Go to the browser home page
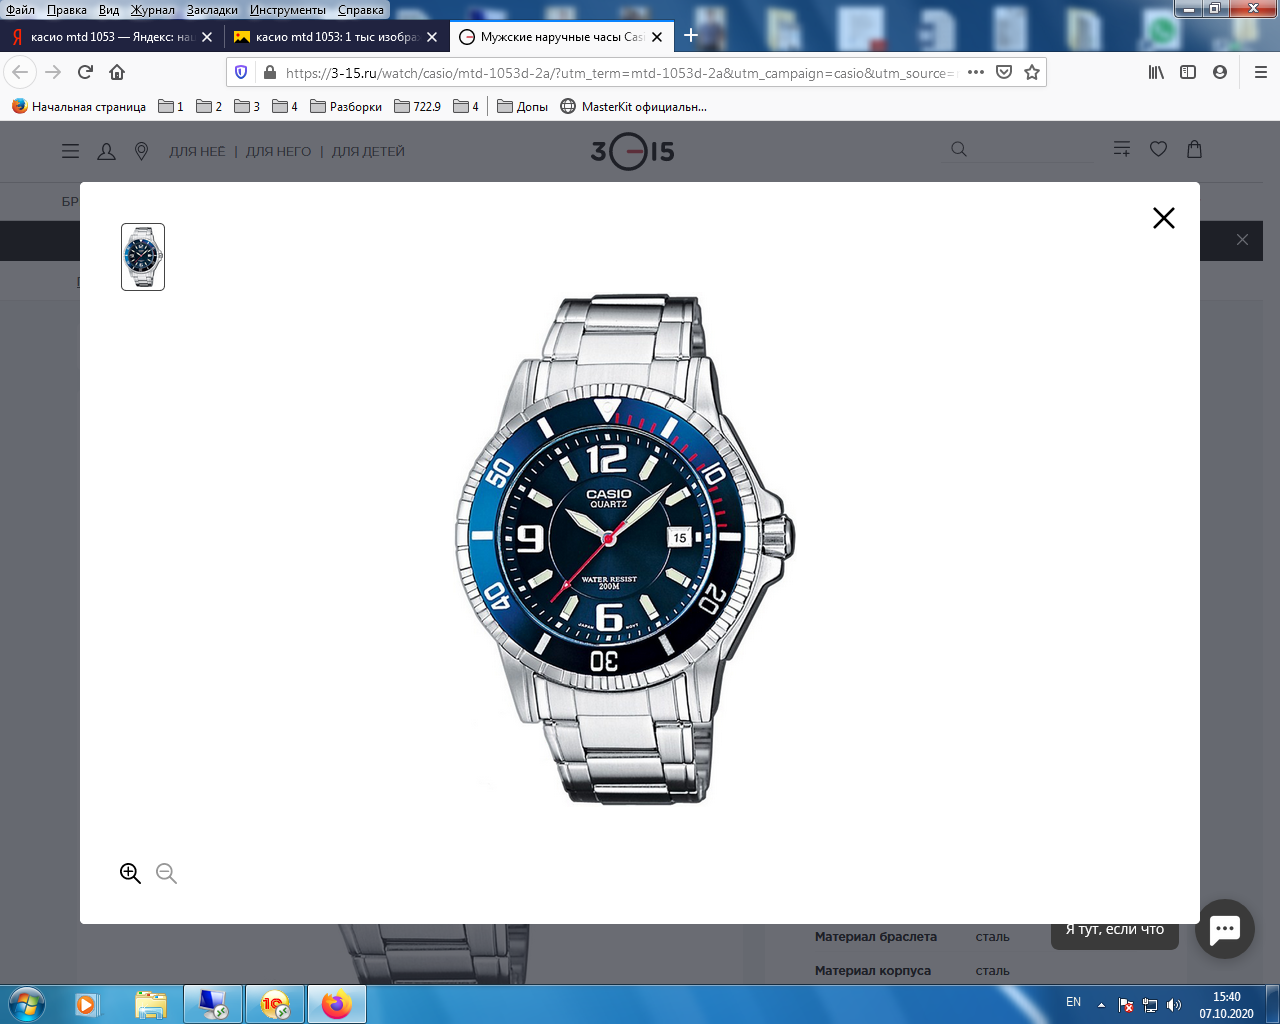Image resolution: width=1280 pixels, height=1024 pixels. tap(117, 72)
